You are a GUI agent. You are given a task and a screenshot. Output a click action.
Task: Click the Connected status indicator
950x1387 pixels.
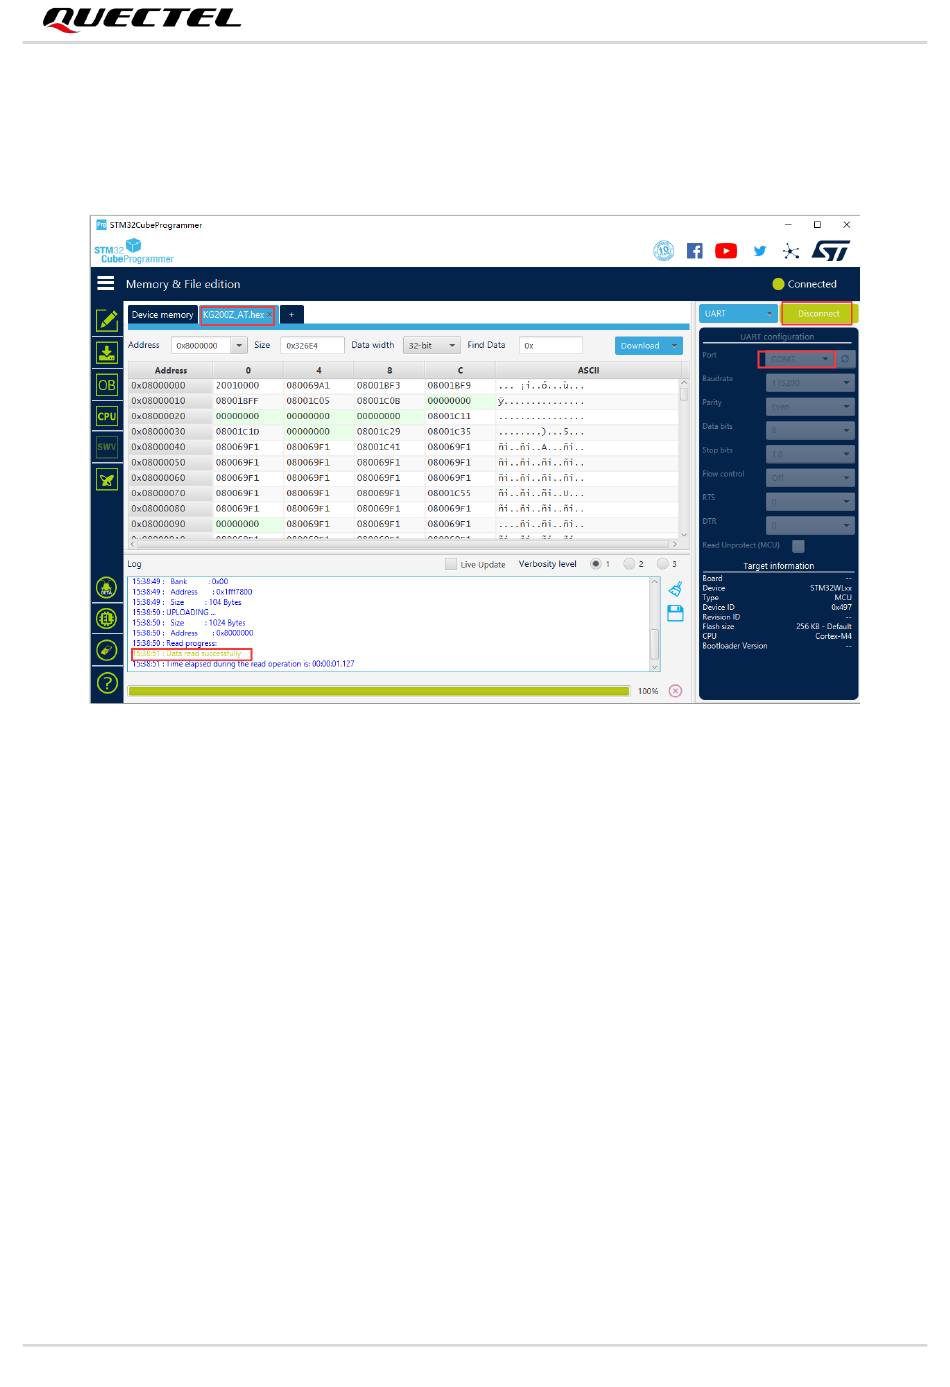coord(804,284)
